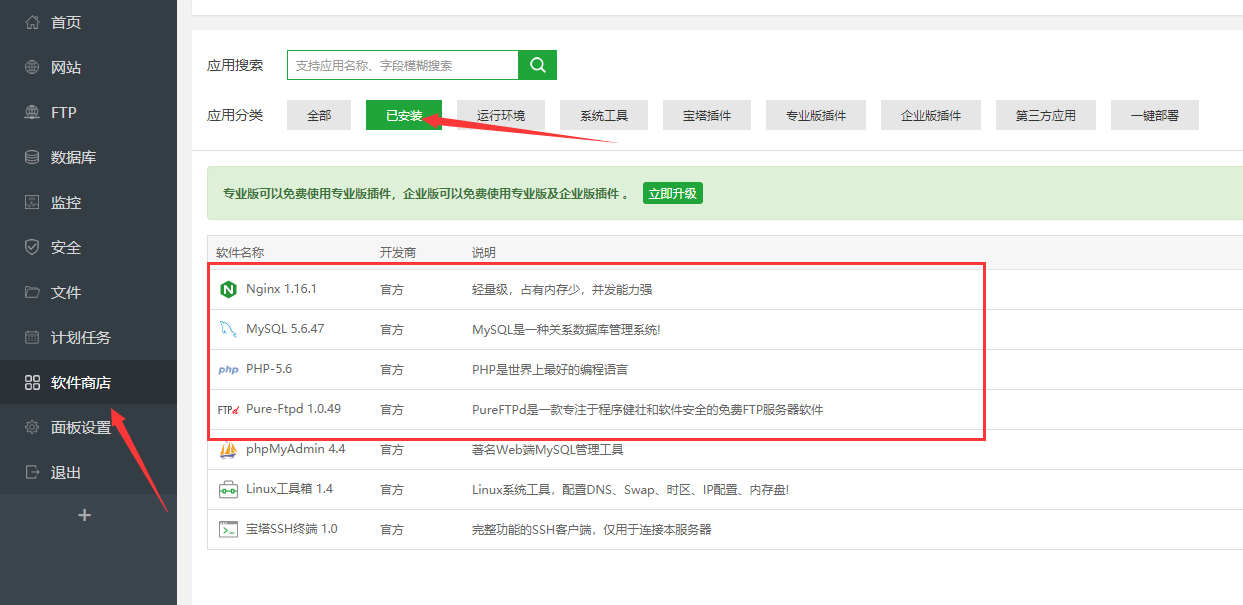Click the calendar icon beside 计划任务
Viewport: 1243px width, 605px height.
(x=32, y=337)
